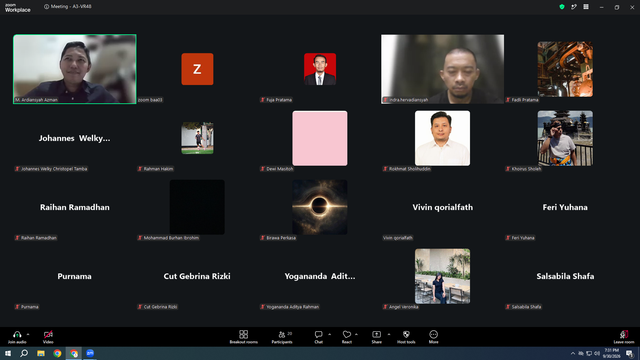Start screen Share
The image size is (640, 360).
click(376, 337)
